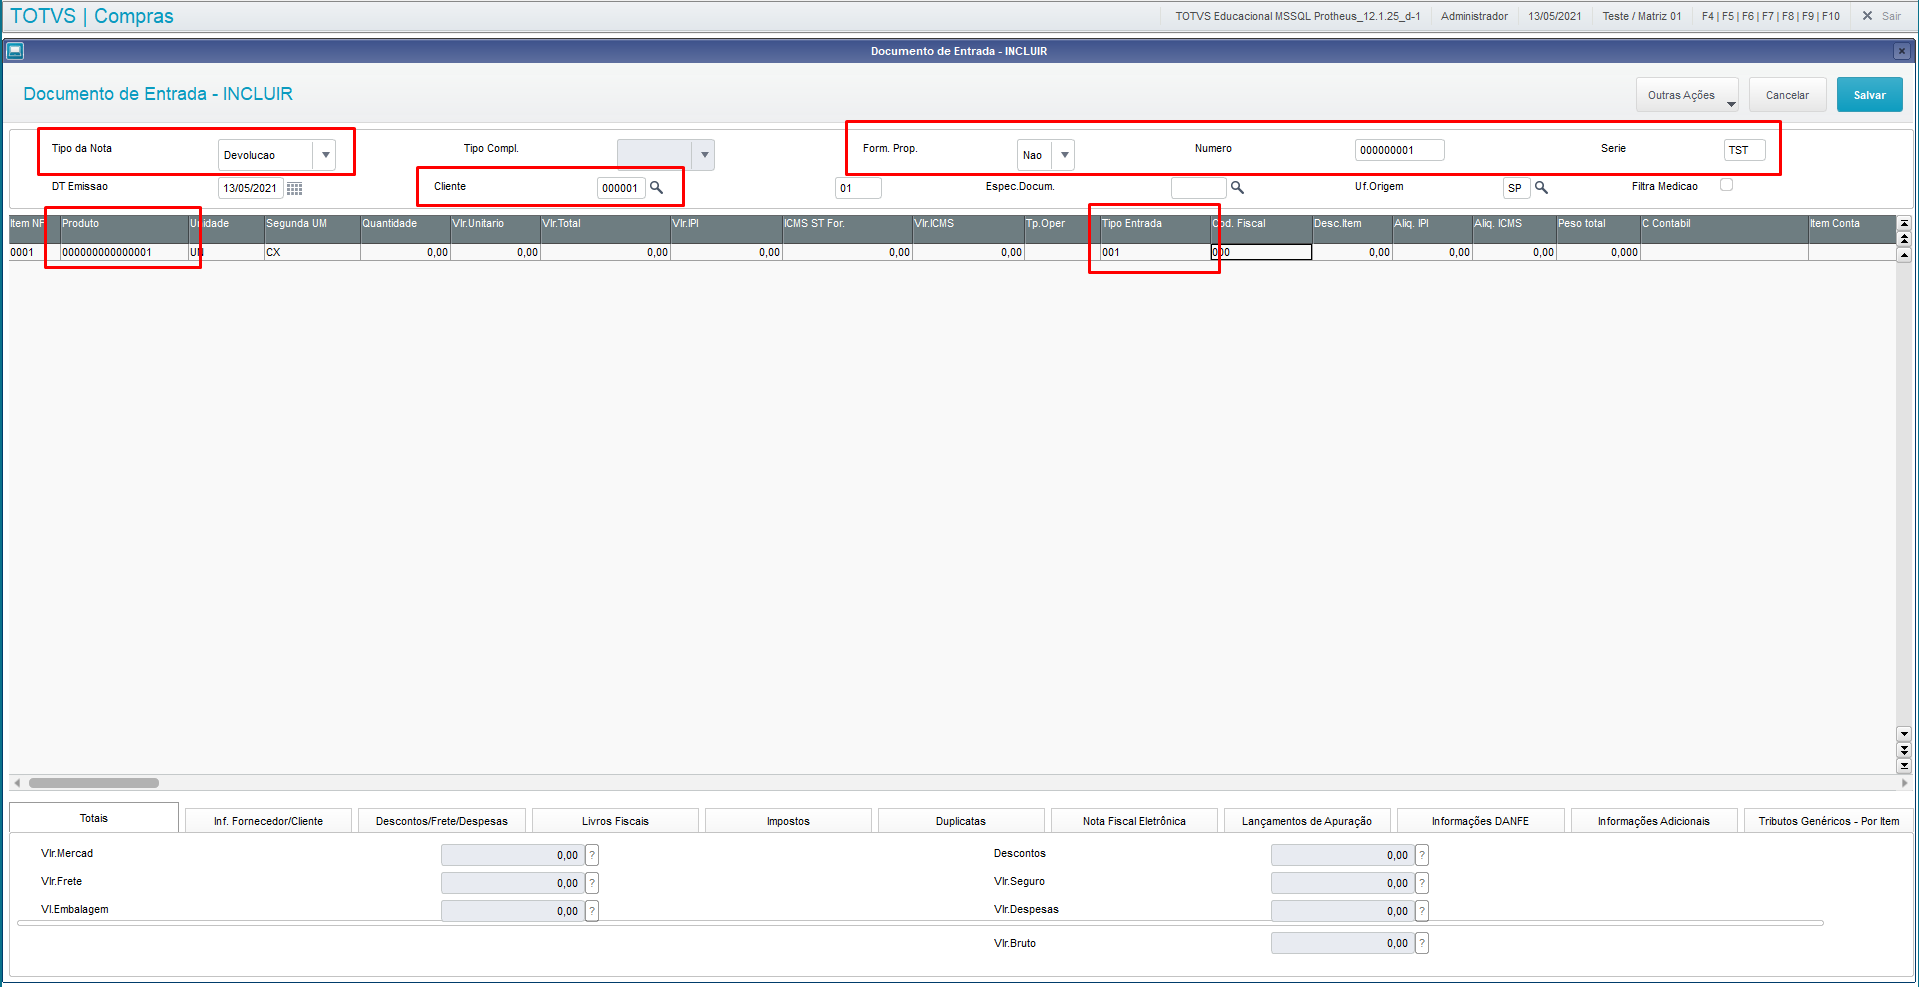This screenshot has width=1919, height=987.
Task: Click grid page-up double arrow
Action: 1904,239
